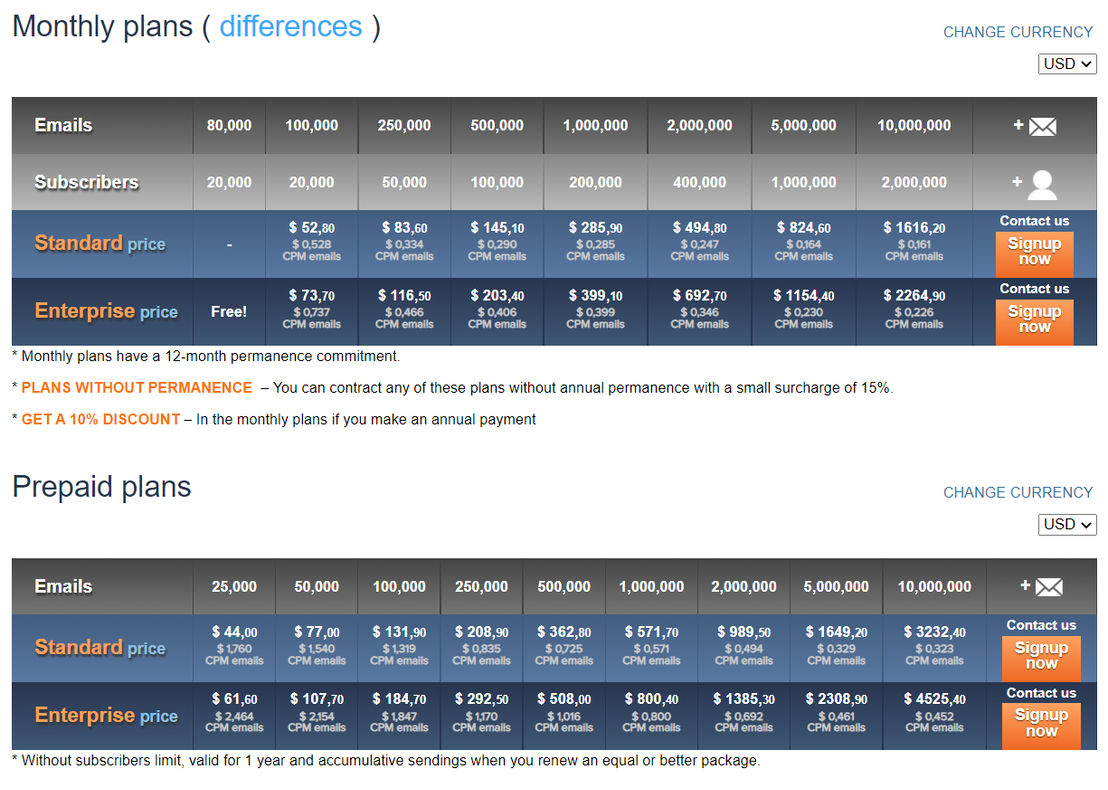Image resolution: width=1108 pixels, height=790 pixels.
Task: Click the $ 2264,90 Enterprise monthly price
Action: 914,295
